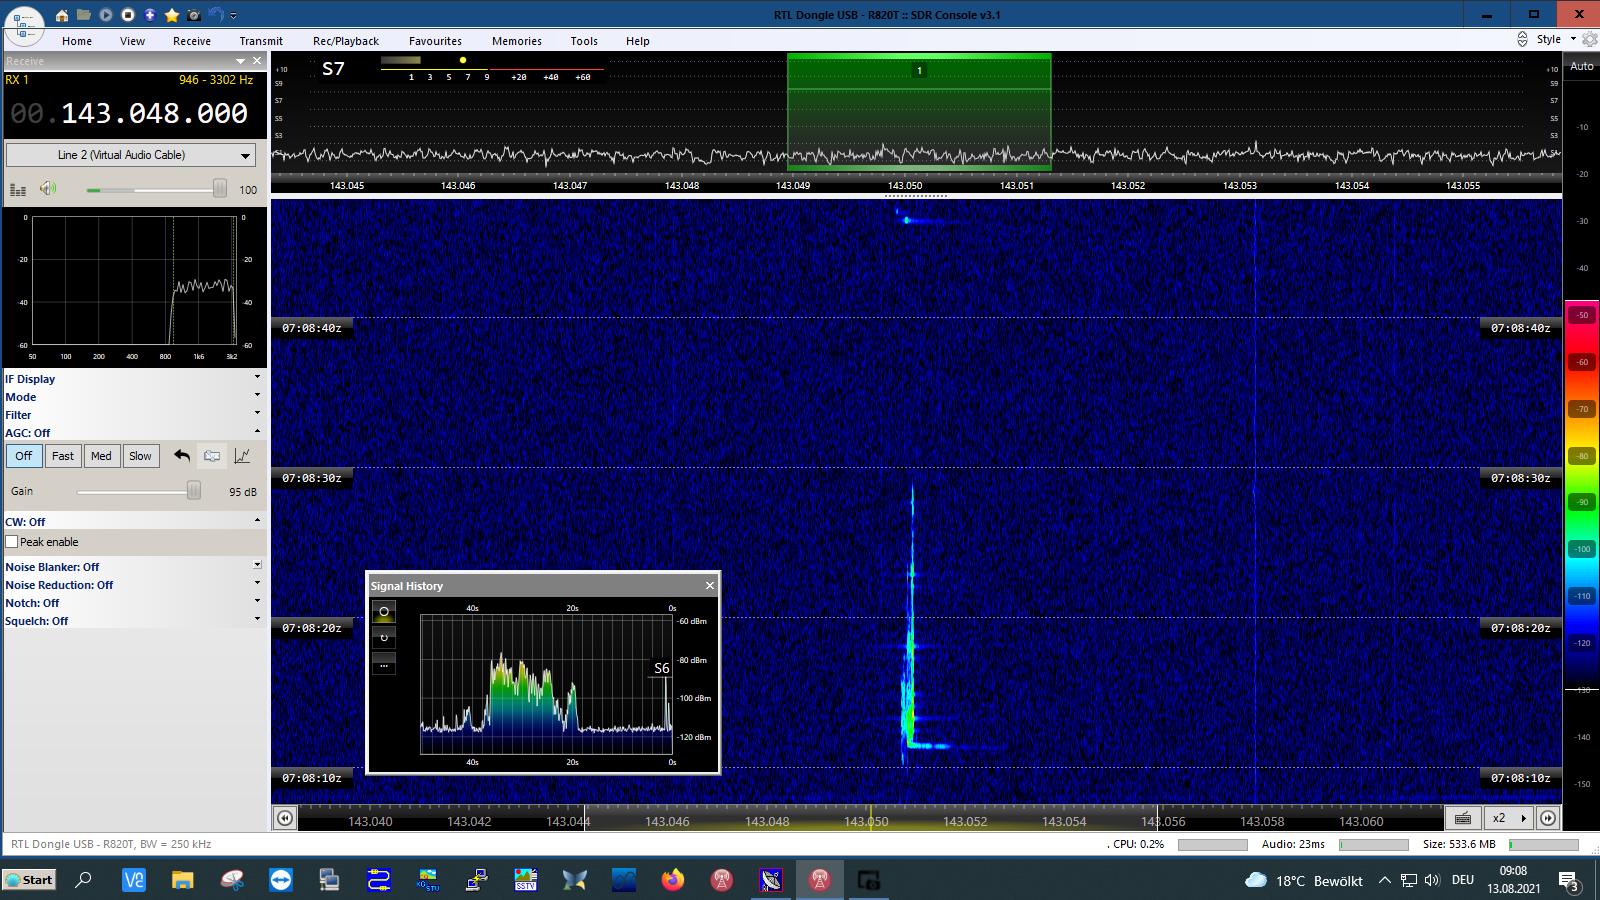
Task: Select AGC Off button
Action: [x=24, y=456]
